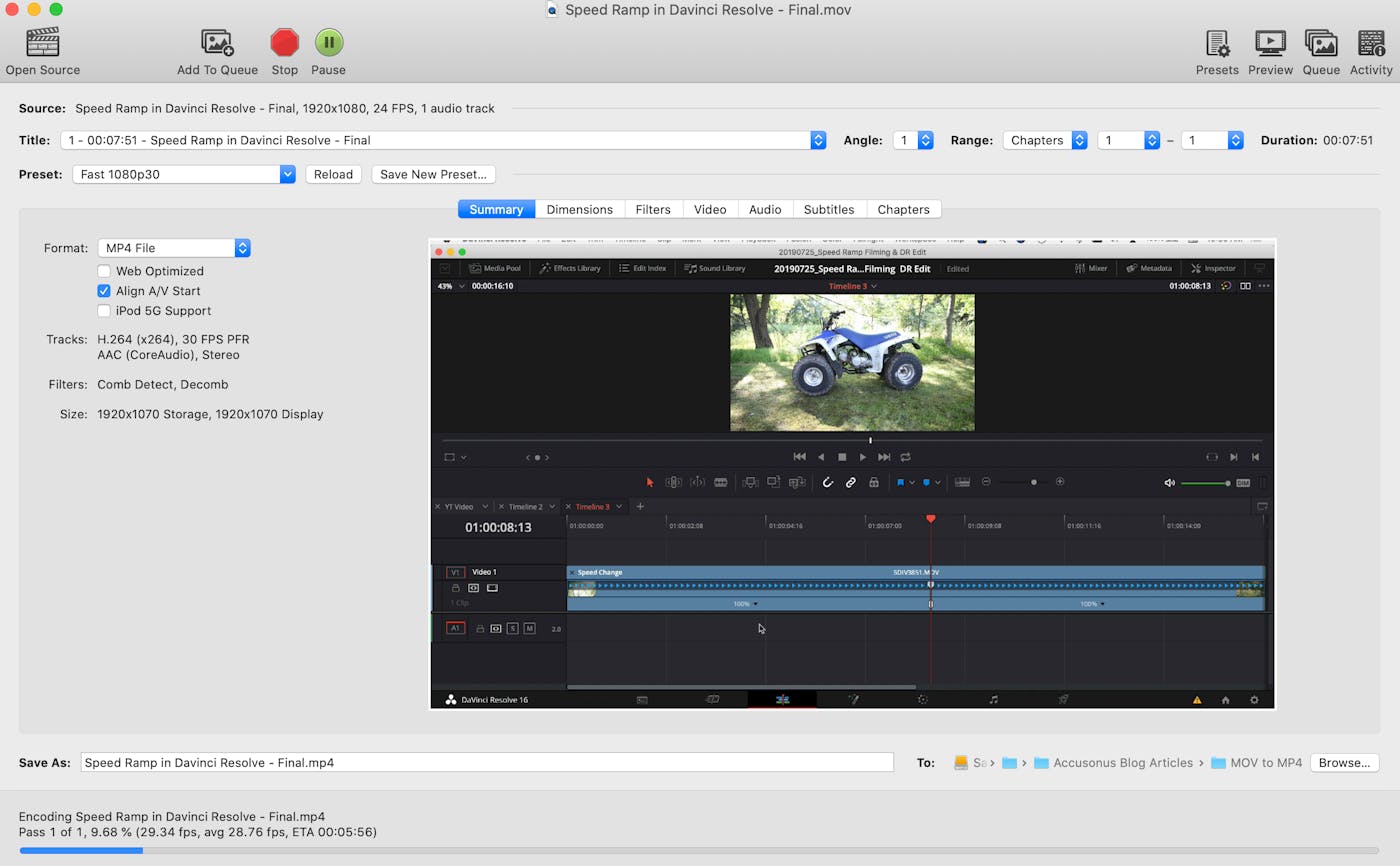Open the ending chapter dropdown
This screenshot has width=1400, height=866.
[x=1212, y=140]
